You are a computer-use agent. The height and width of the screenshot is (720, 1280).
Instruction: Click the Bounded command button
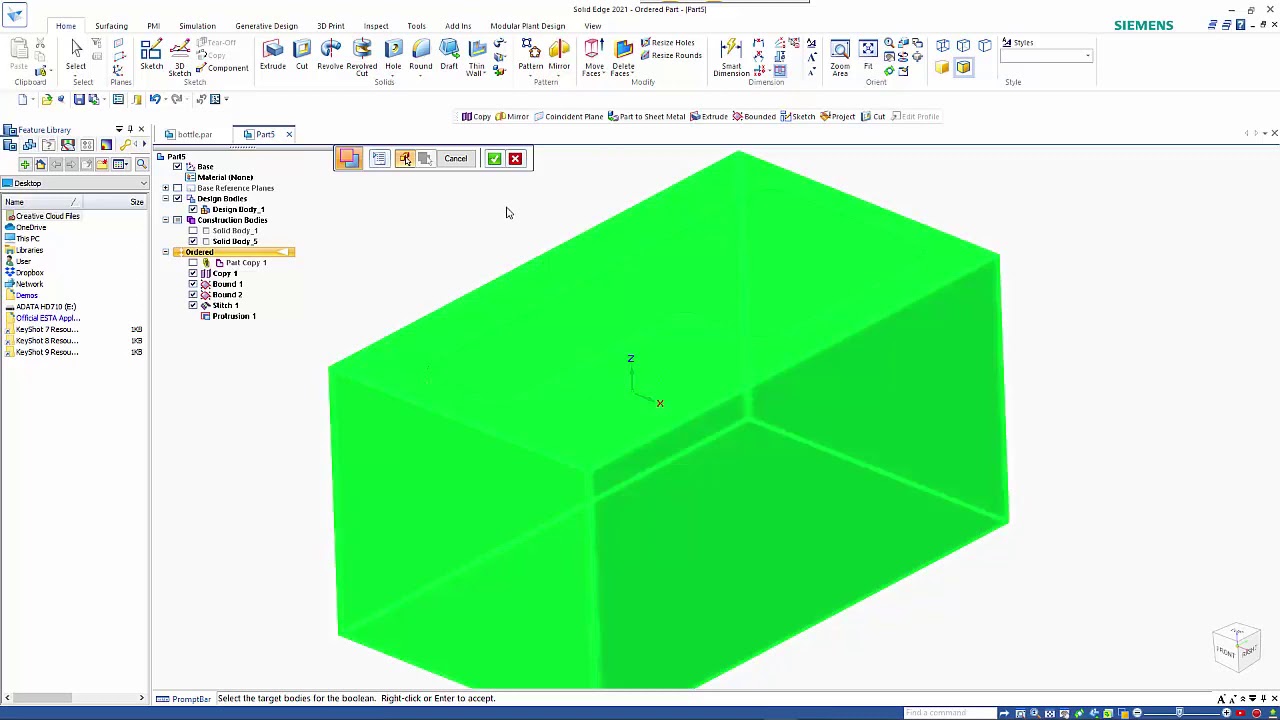[x=754, y=116]
